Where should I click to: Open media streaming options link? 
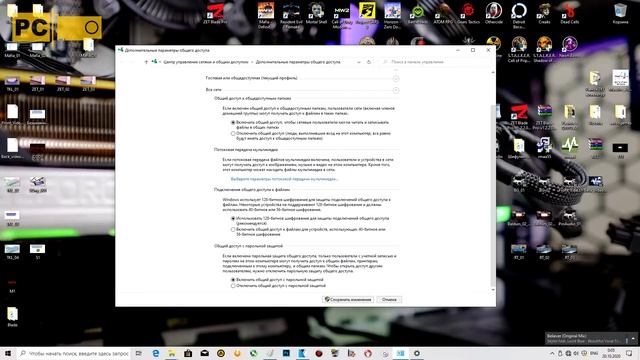point(284,179)
